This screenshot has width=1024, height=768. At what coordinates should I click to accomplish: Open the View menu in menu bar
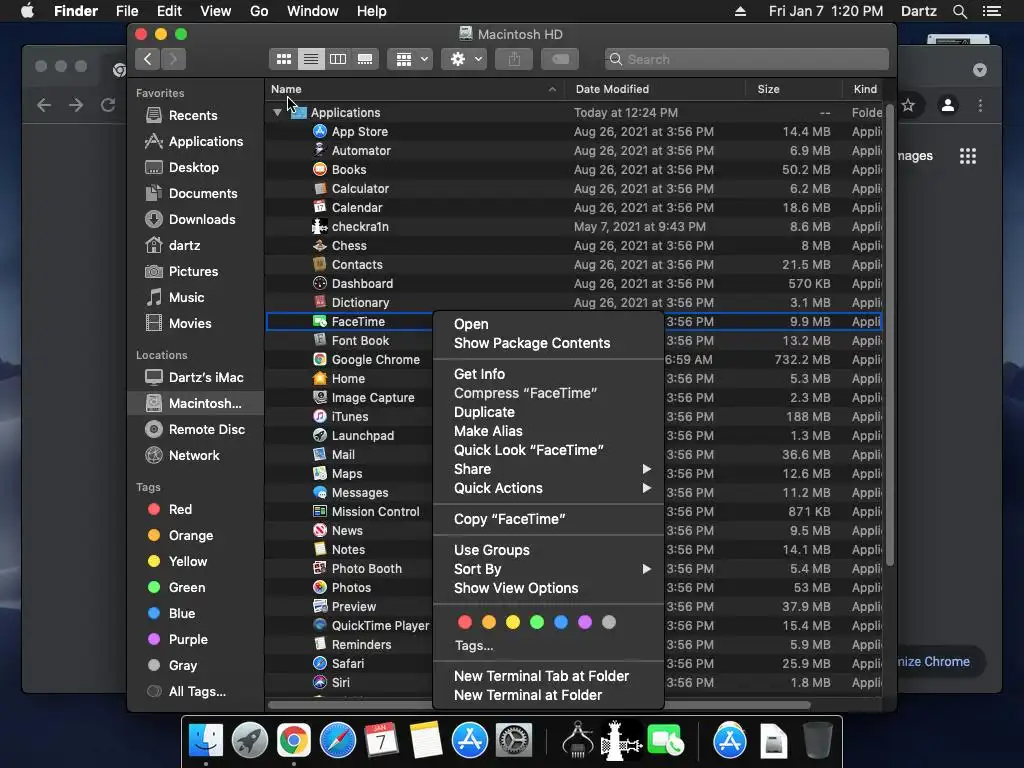pos(216,11)
